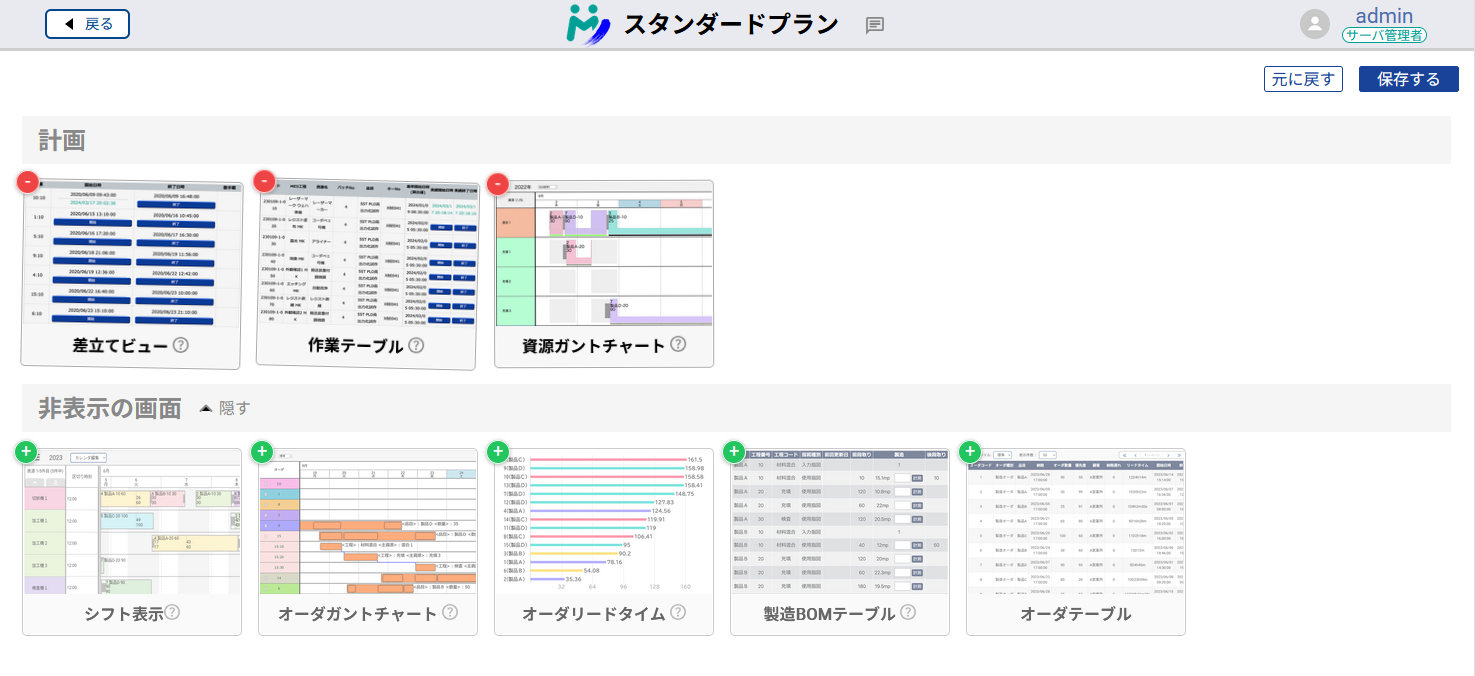Click the green plus icon on シフト表示
1475x676 pixels.
pyautogui.click(x=26, y=452)
